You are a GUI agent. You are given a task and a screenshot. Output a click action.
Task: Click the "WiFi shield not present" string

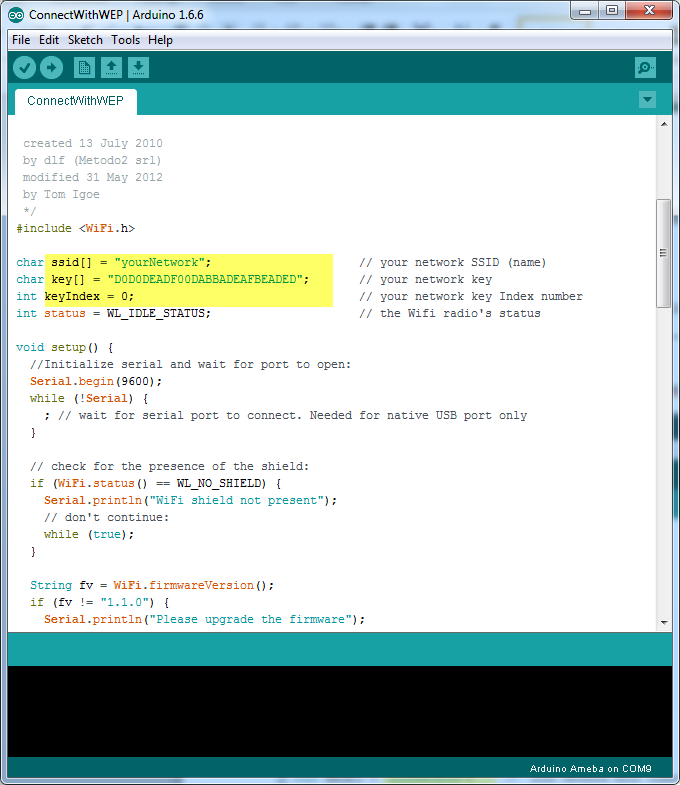coord(239,501)
